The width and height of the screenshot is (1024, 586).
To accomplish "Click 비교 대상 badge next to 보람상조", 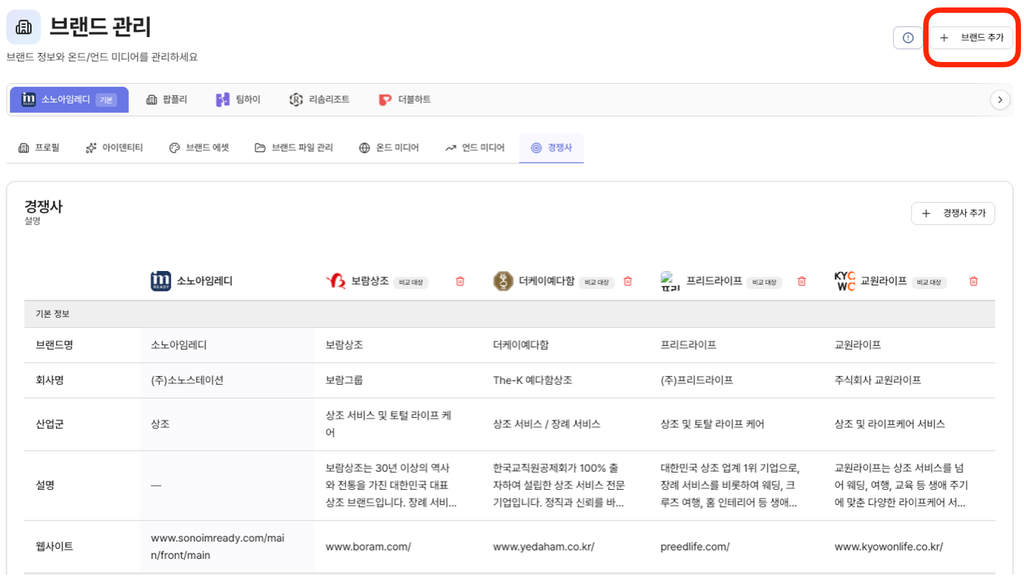I will [x=411, y=282].
